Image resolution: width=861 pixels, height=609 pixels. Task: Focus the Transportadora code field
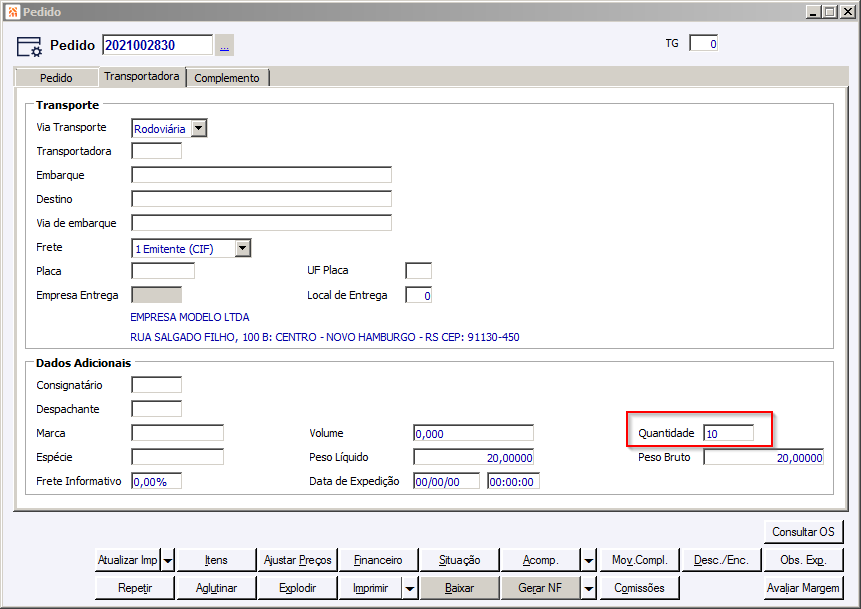click(156, 151)
